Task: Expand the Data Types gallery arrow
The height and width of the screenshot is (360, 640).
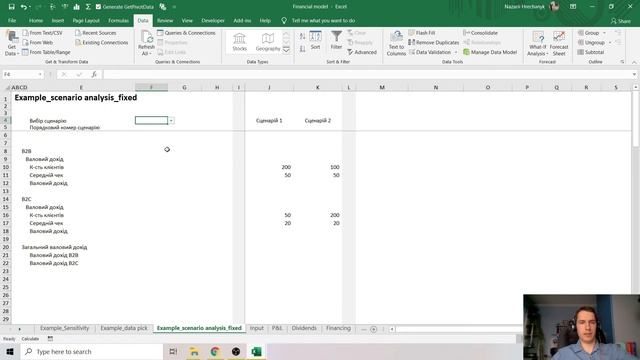Action: (x=287, y=50)
